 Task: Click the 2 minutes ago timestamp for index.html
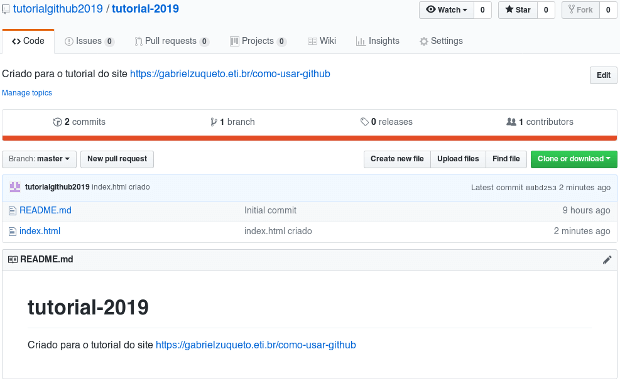click(582, 231)
